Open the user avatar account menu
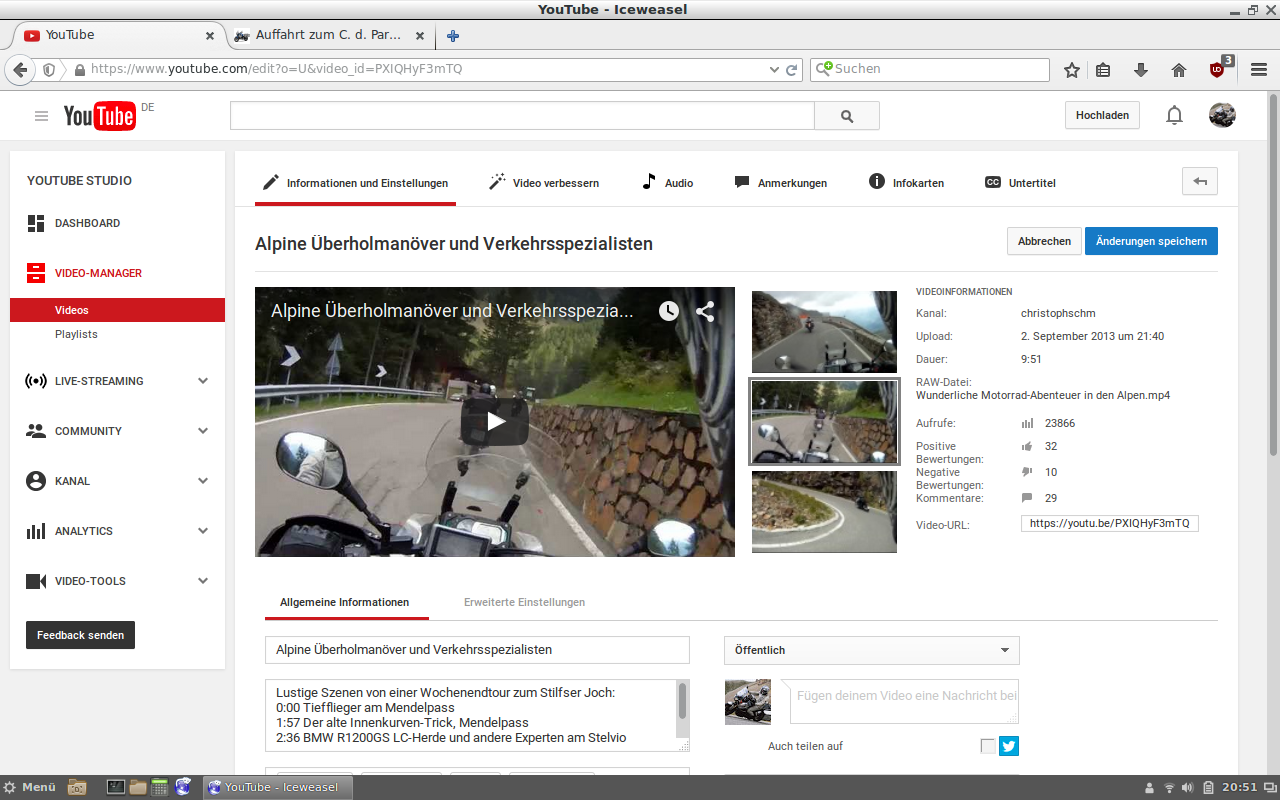Viewport: 1280px width, 800px height. (1222, 116)
